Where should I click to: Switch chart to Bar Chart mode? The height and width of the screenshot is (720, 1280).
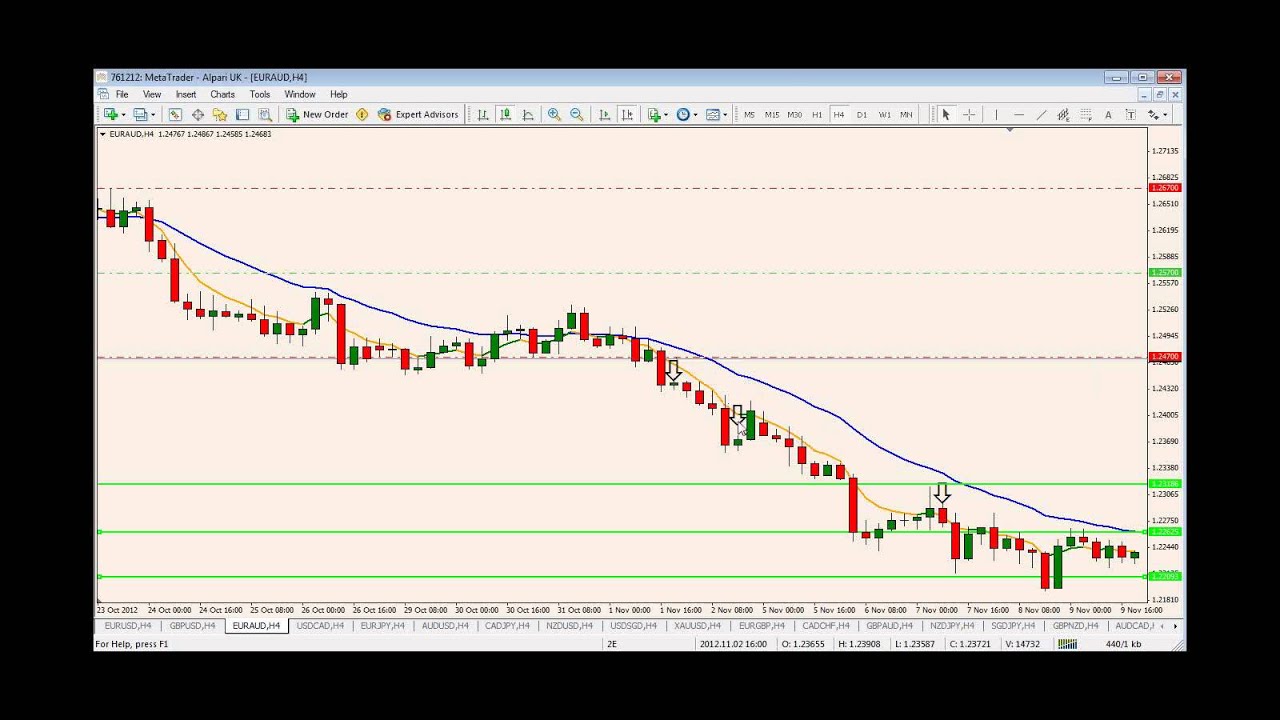[x=483, y=115]
